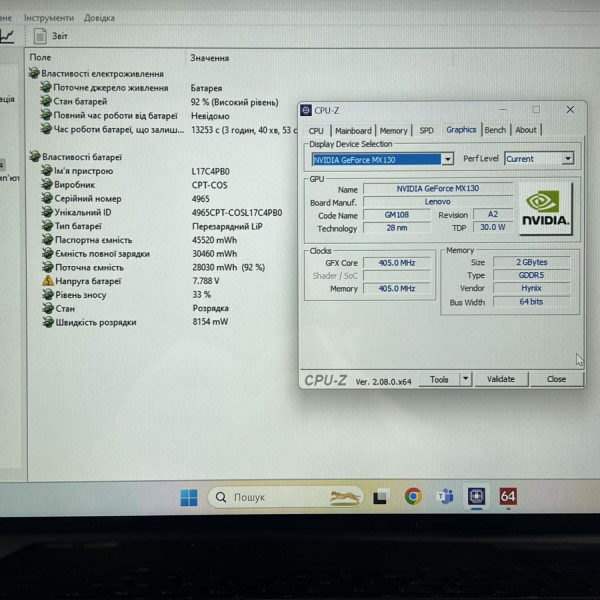Minimize the CPU-Z window
The width and height of the screenshot is (600, 600).
tap(503, 110)
